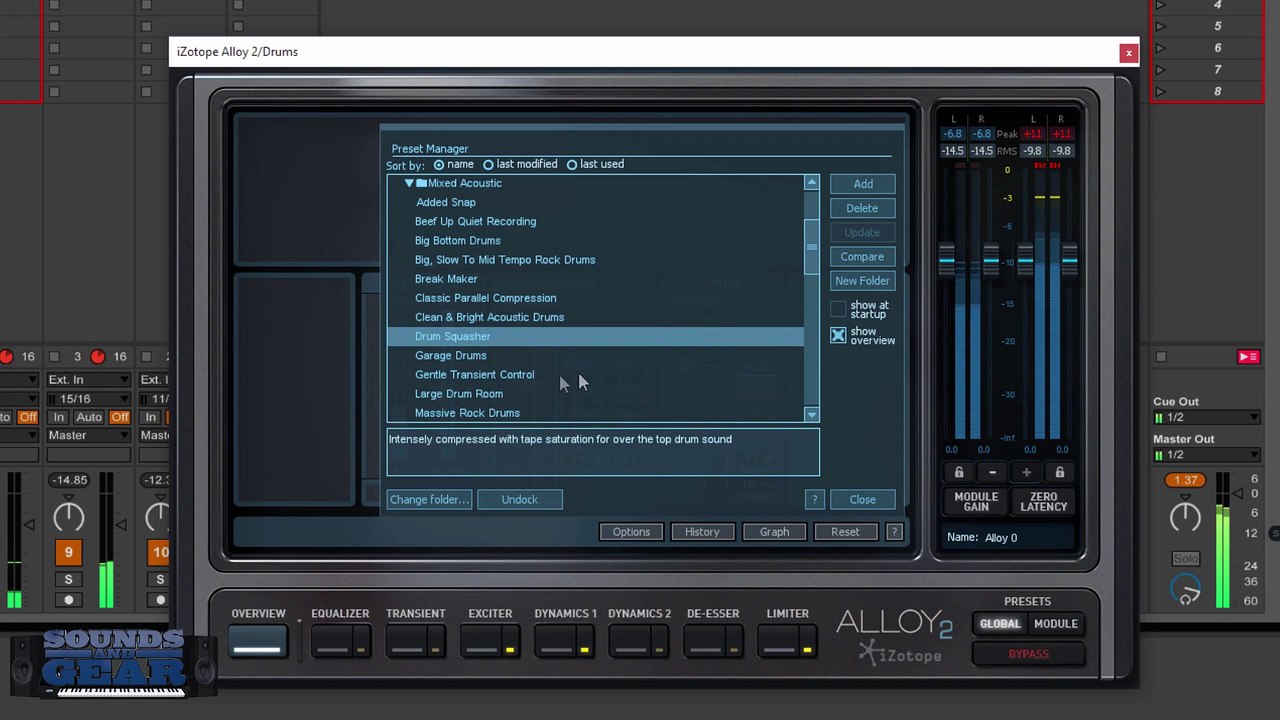Click the left input gain lock icon
Viewport: 1280px width, 720px height.
(959, 472)
